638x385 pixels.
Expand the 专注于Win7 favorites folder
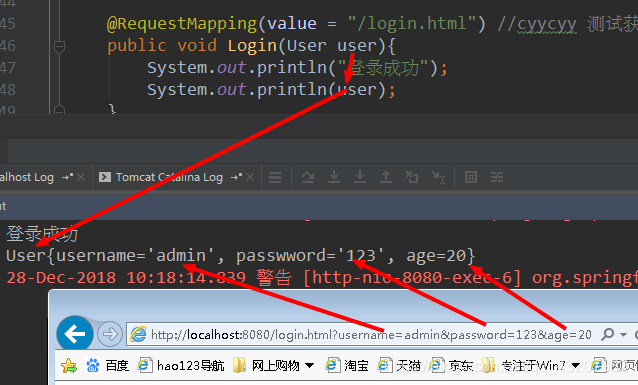coord(531,365)
